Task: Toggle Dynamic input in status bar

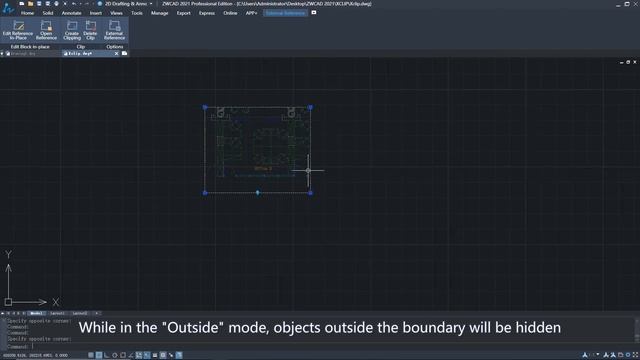Action: (147, 355)
